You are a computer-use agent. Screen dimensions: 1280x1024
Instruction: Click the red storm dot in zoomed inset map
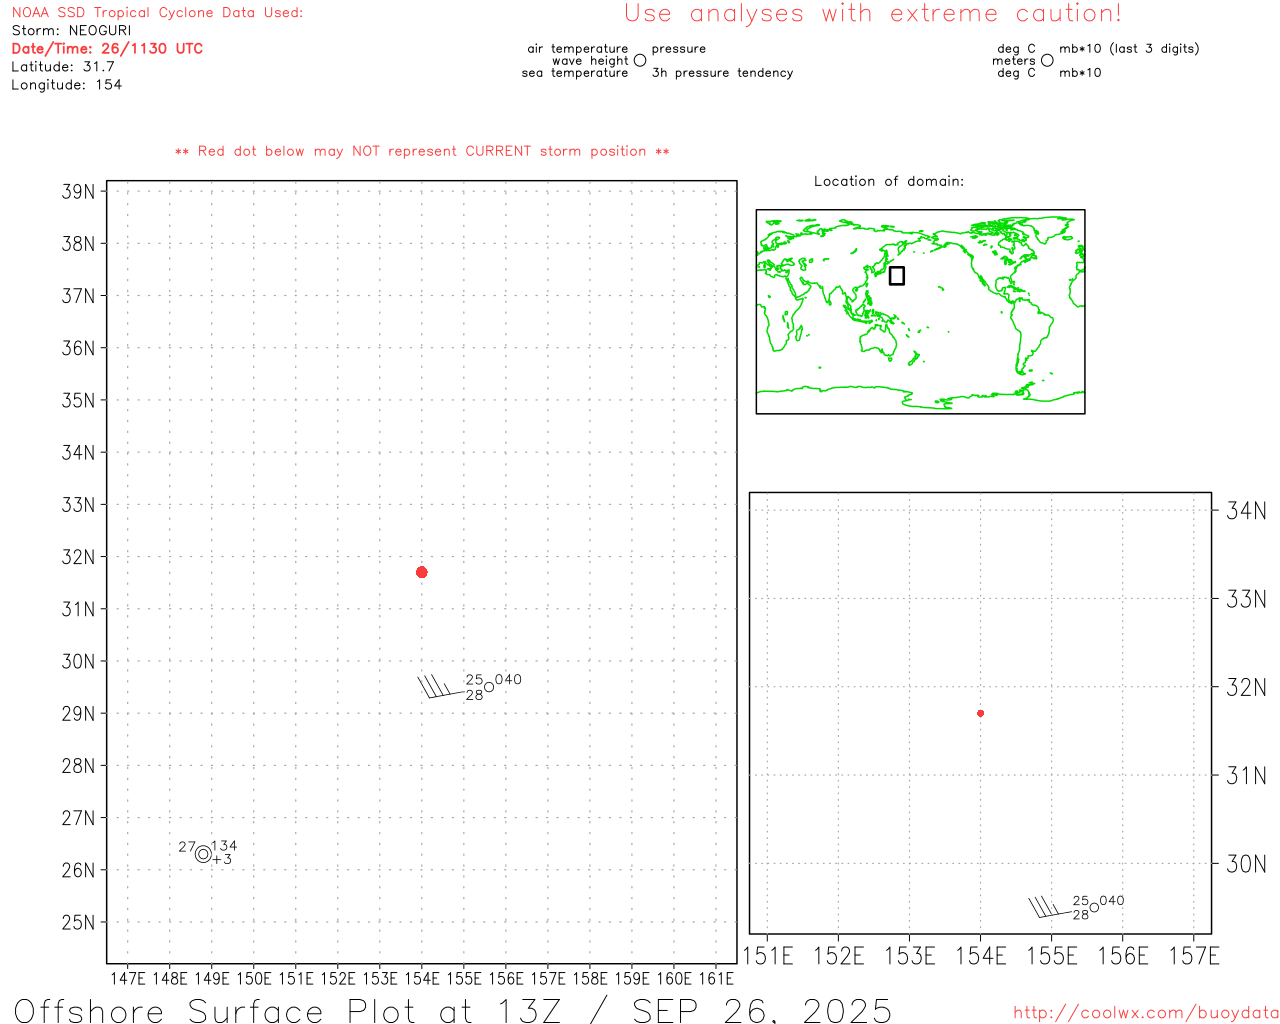980,713
